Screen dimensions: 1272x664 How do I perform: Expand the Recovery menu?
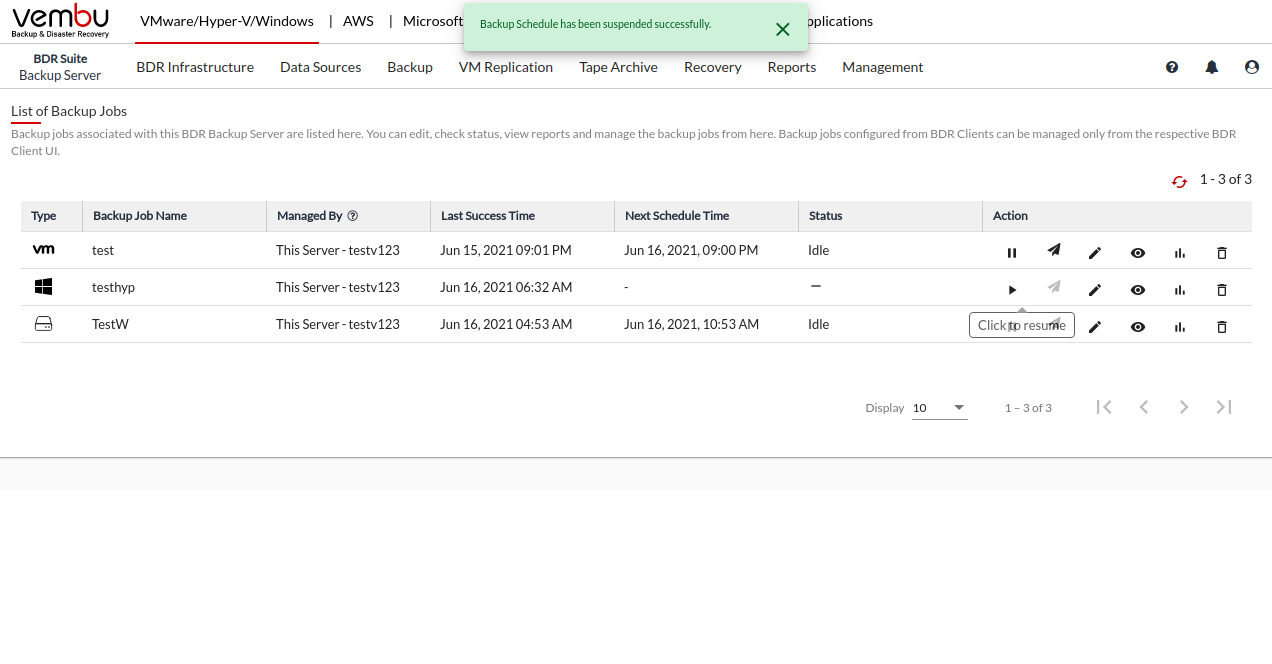(712, 67)
